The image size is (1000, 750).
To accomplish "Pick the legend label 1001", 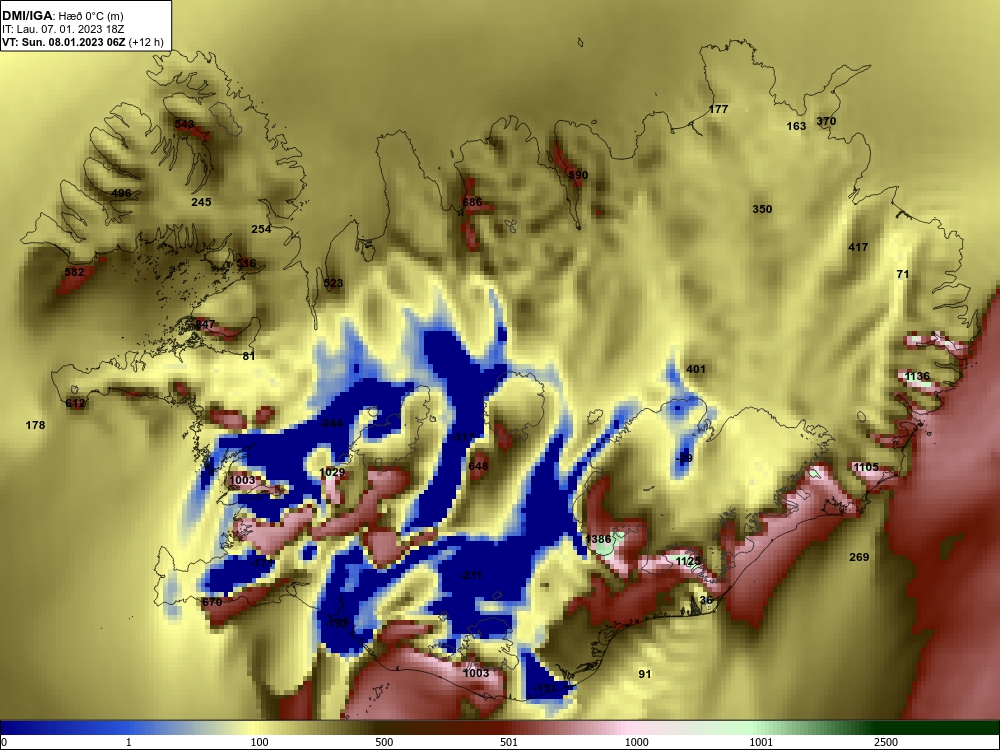I will coord(761,742).
